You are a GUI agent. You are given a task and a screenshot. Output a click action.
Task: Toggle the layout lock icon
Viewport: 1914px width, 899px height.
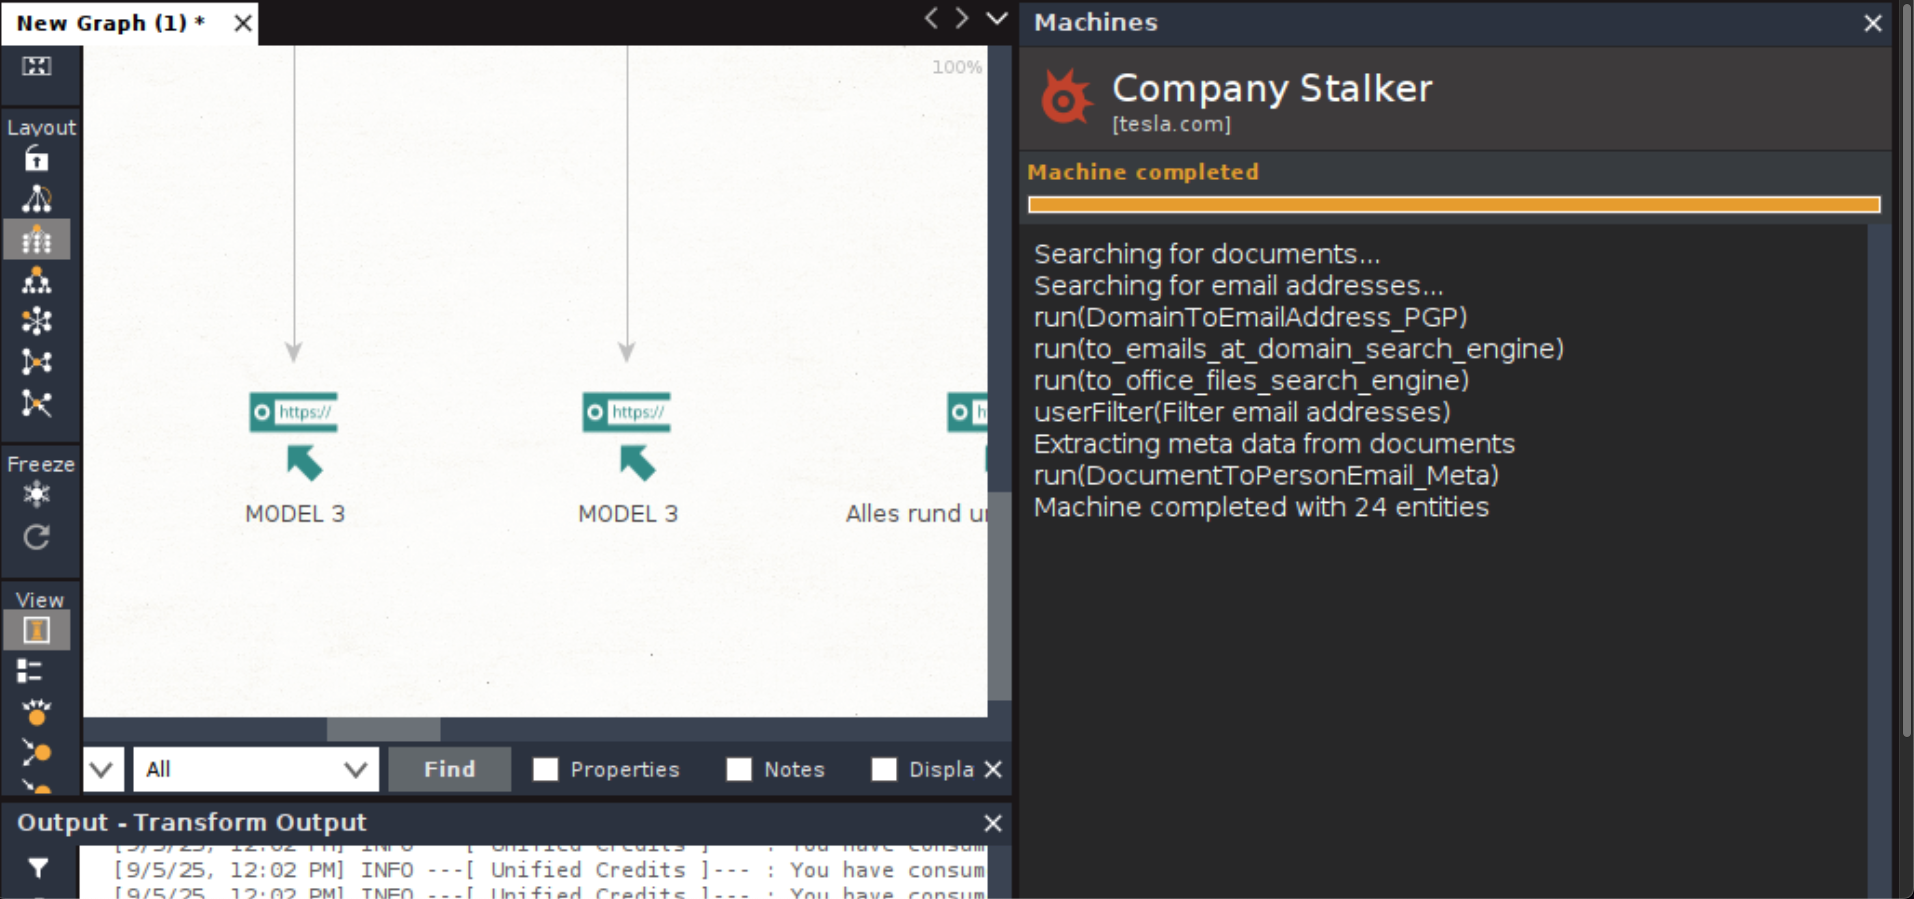click(37, 160)
